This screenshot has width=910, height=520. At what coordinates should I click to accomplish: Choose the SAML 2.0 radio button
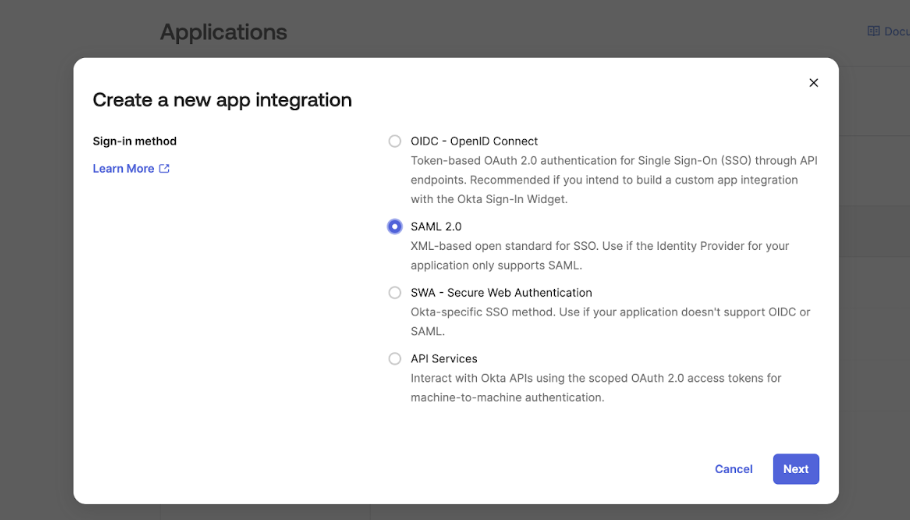point(395,227)
